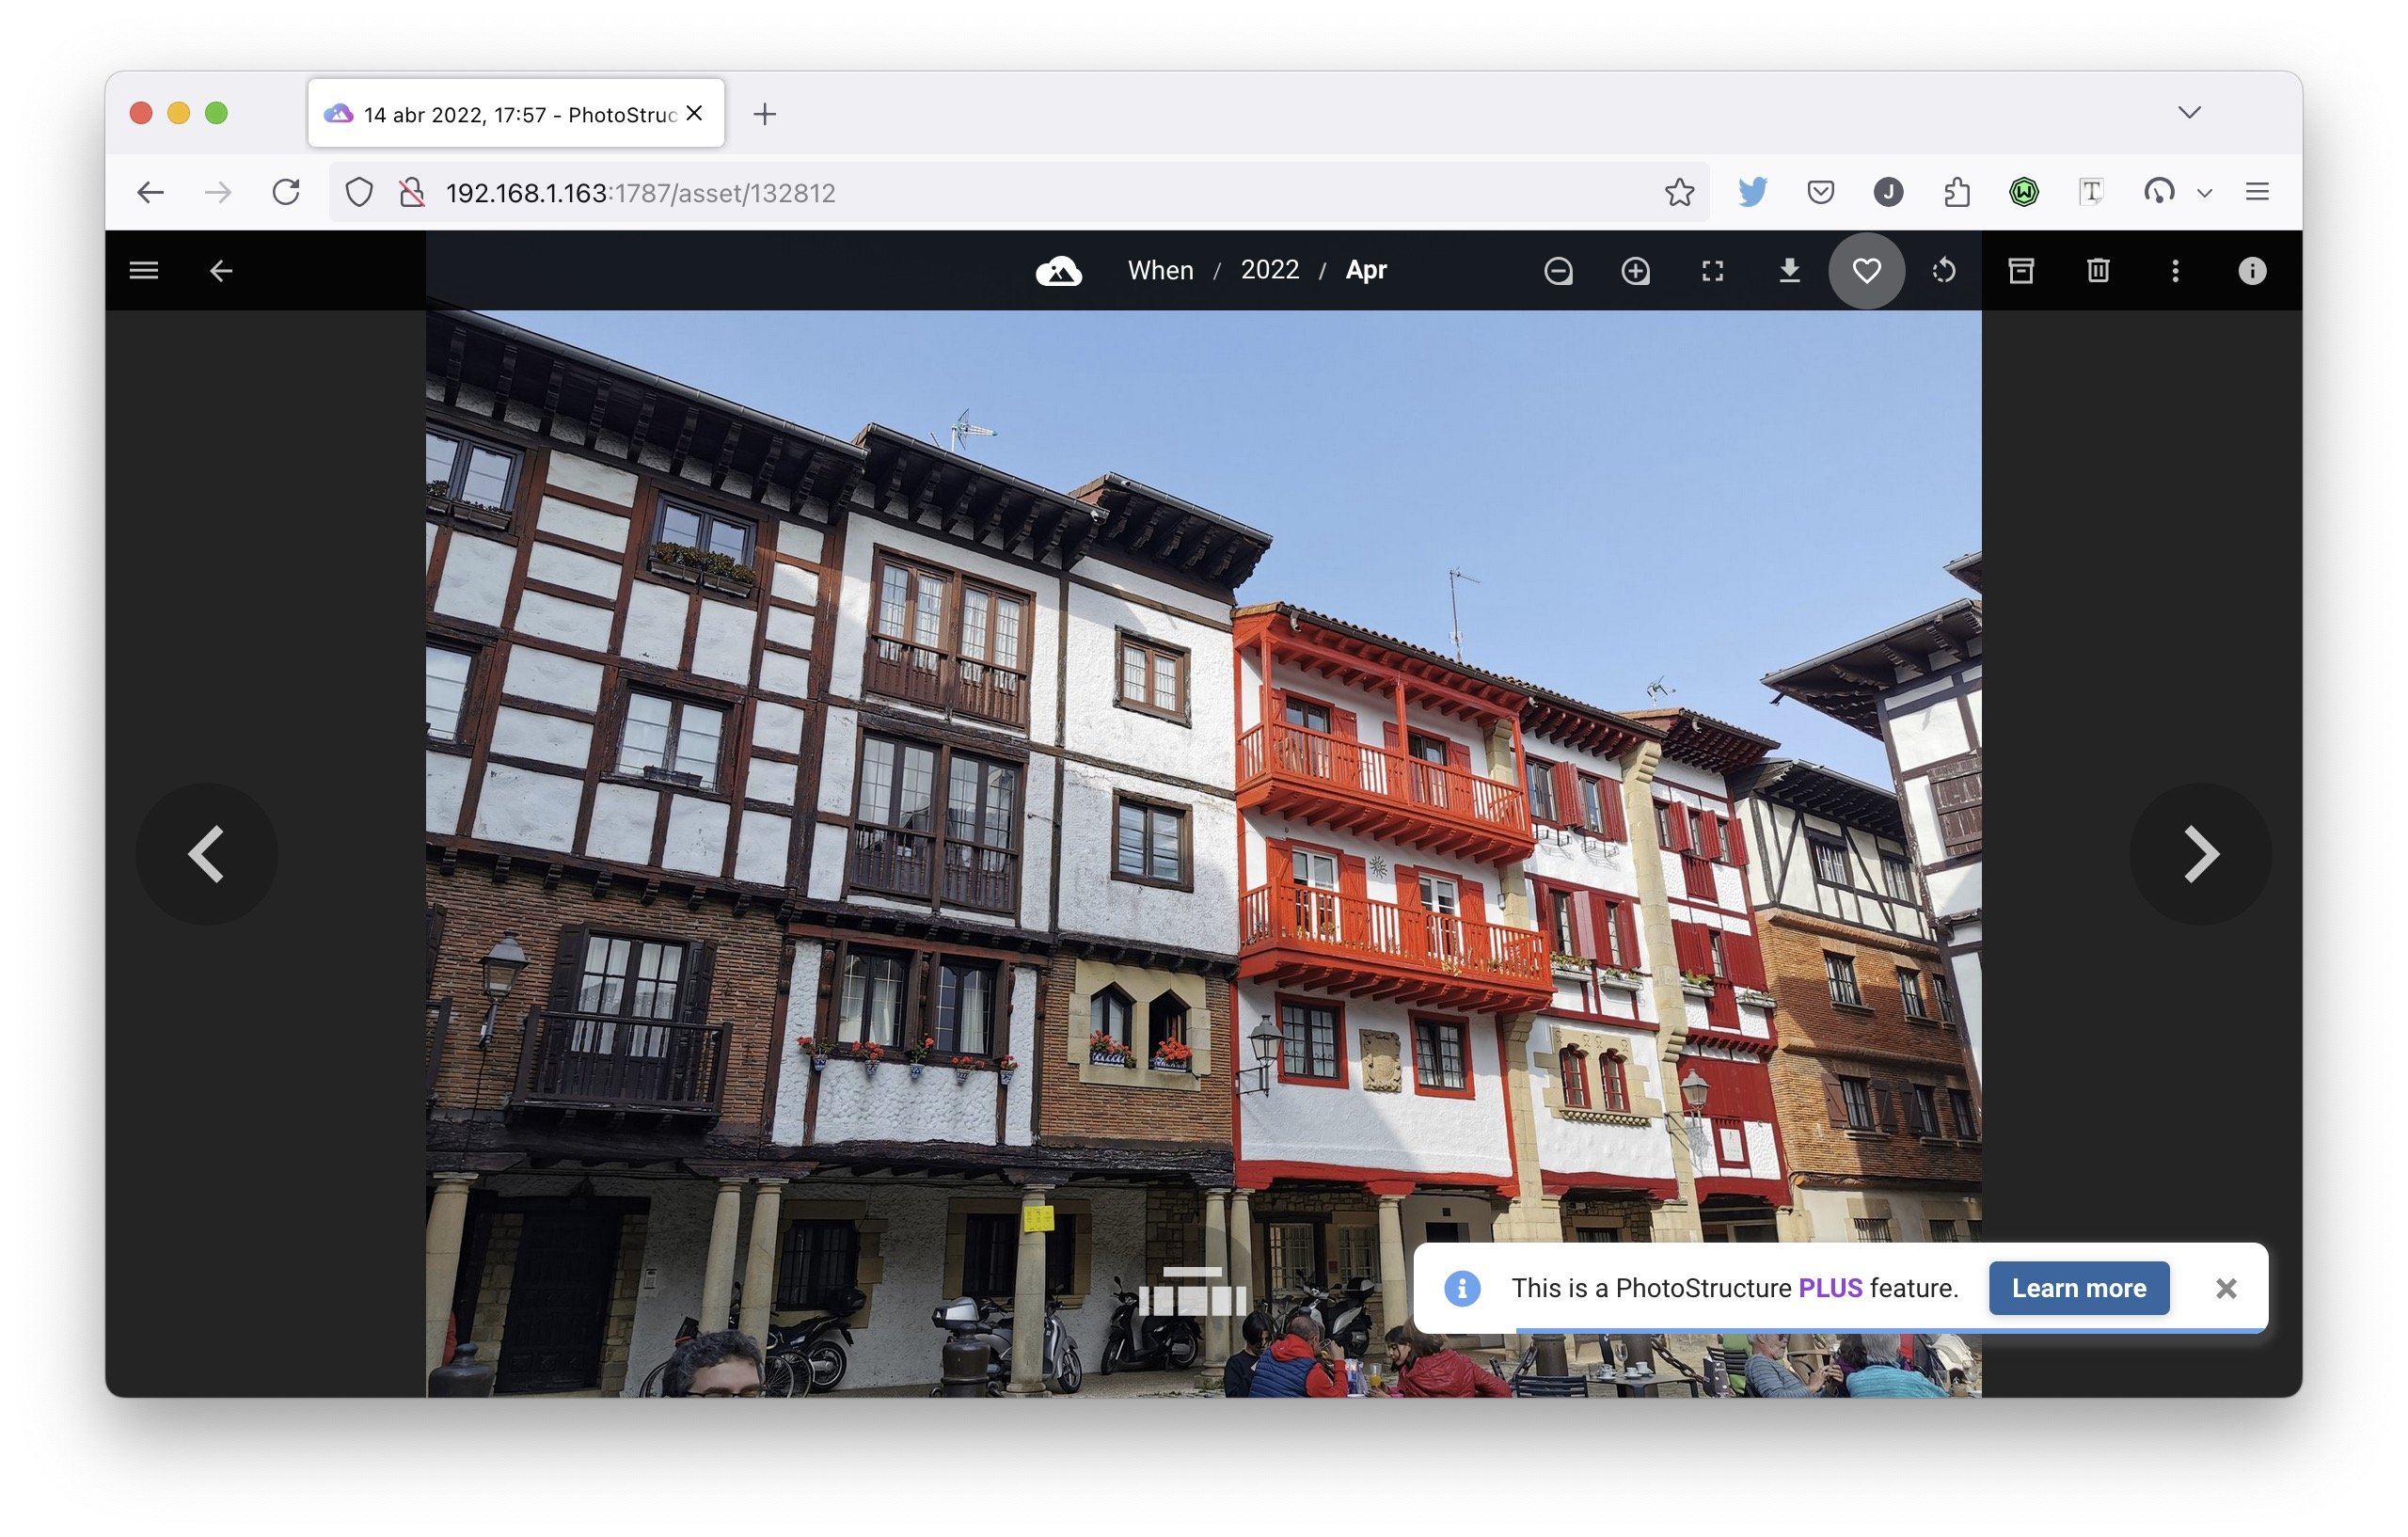2408x1537 pixels.
Task: Go to Apr breadcrumb
Action: [1365, 270]
